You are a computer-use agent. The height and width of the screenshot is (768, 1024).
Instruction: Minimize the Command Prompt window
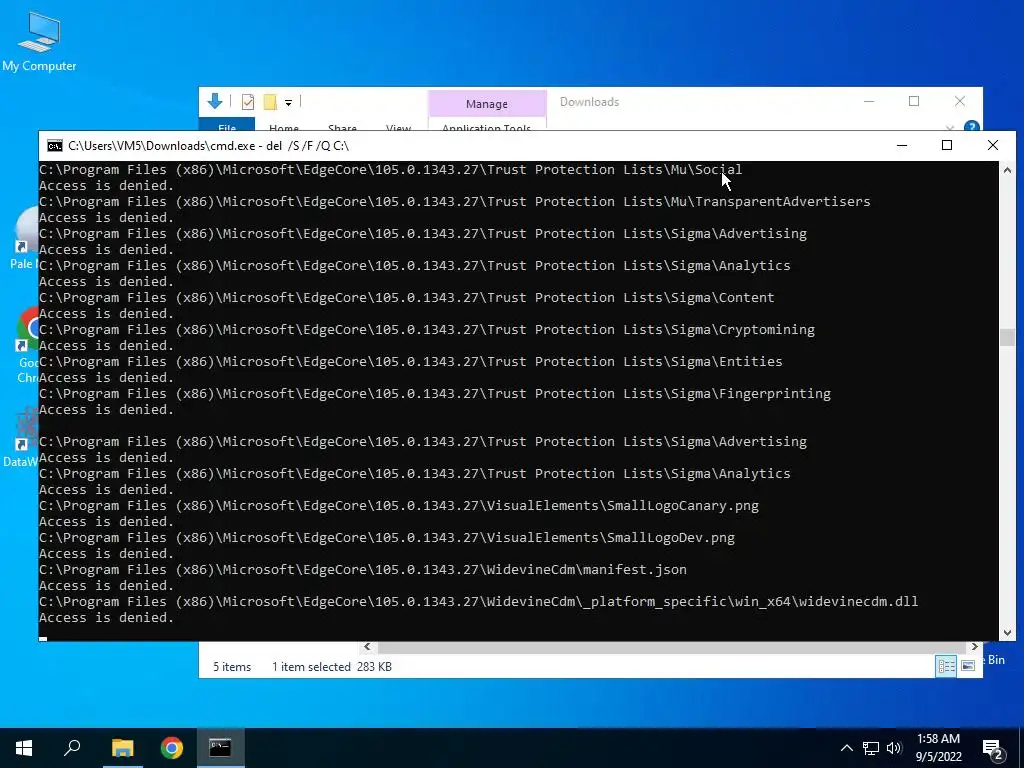coord(902,145)
